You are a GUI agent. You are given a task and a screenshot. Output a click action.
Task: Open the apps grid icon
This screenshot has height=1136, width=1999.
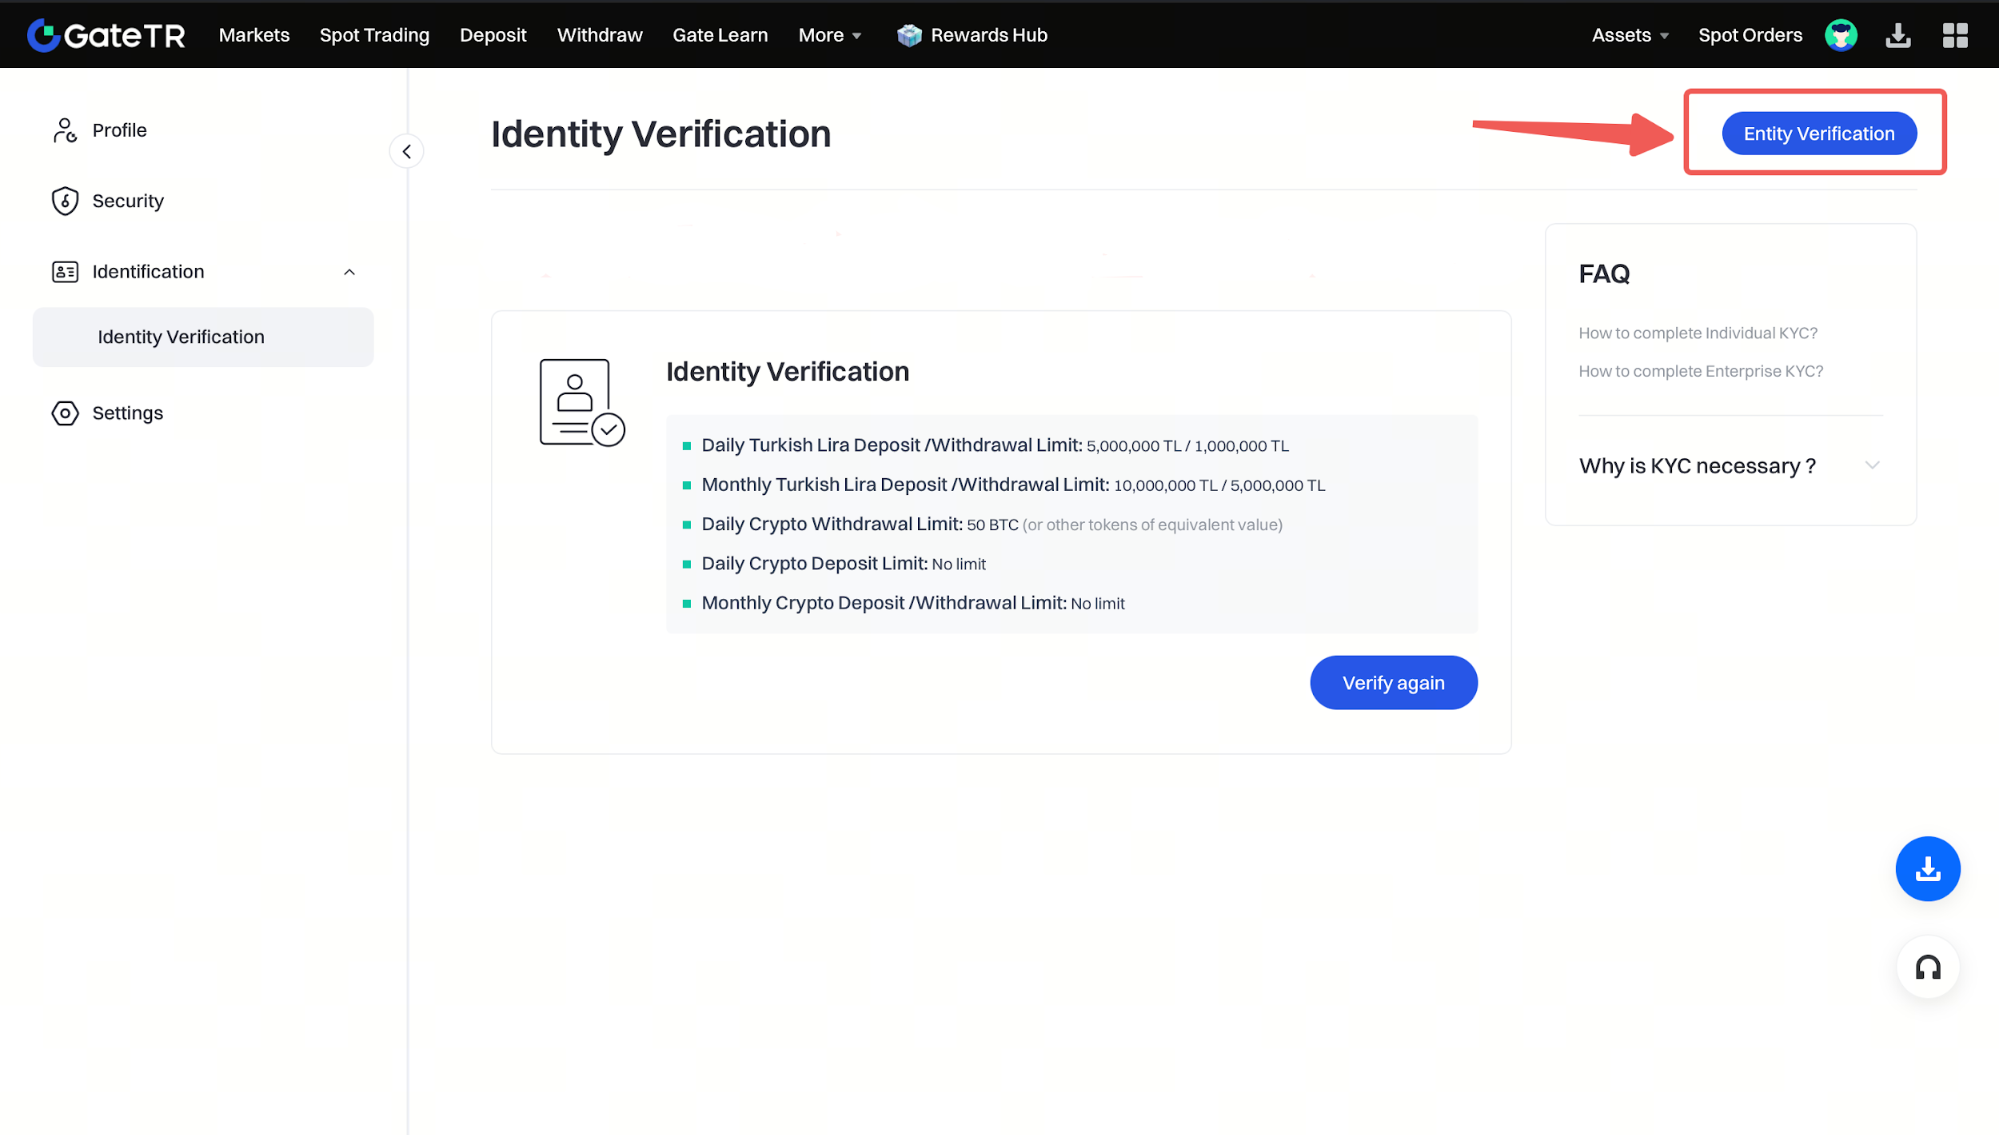tap(1955, 35)
